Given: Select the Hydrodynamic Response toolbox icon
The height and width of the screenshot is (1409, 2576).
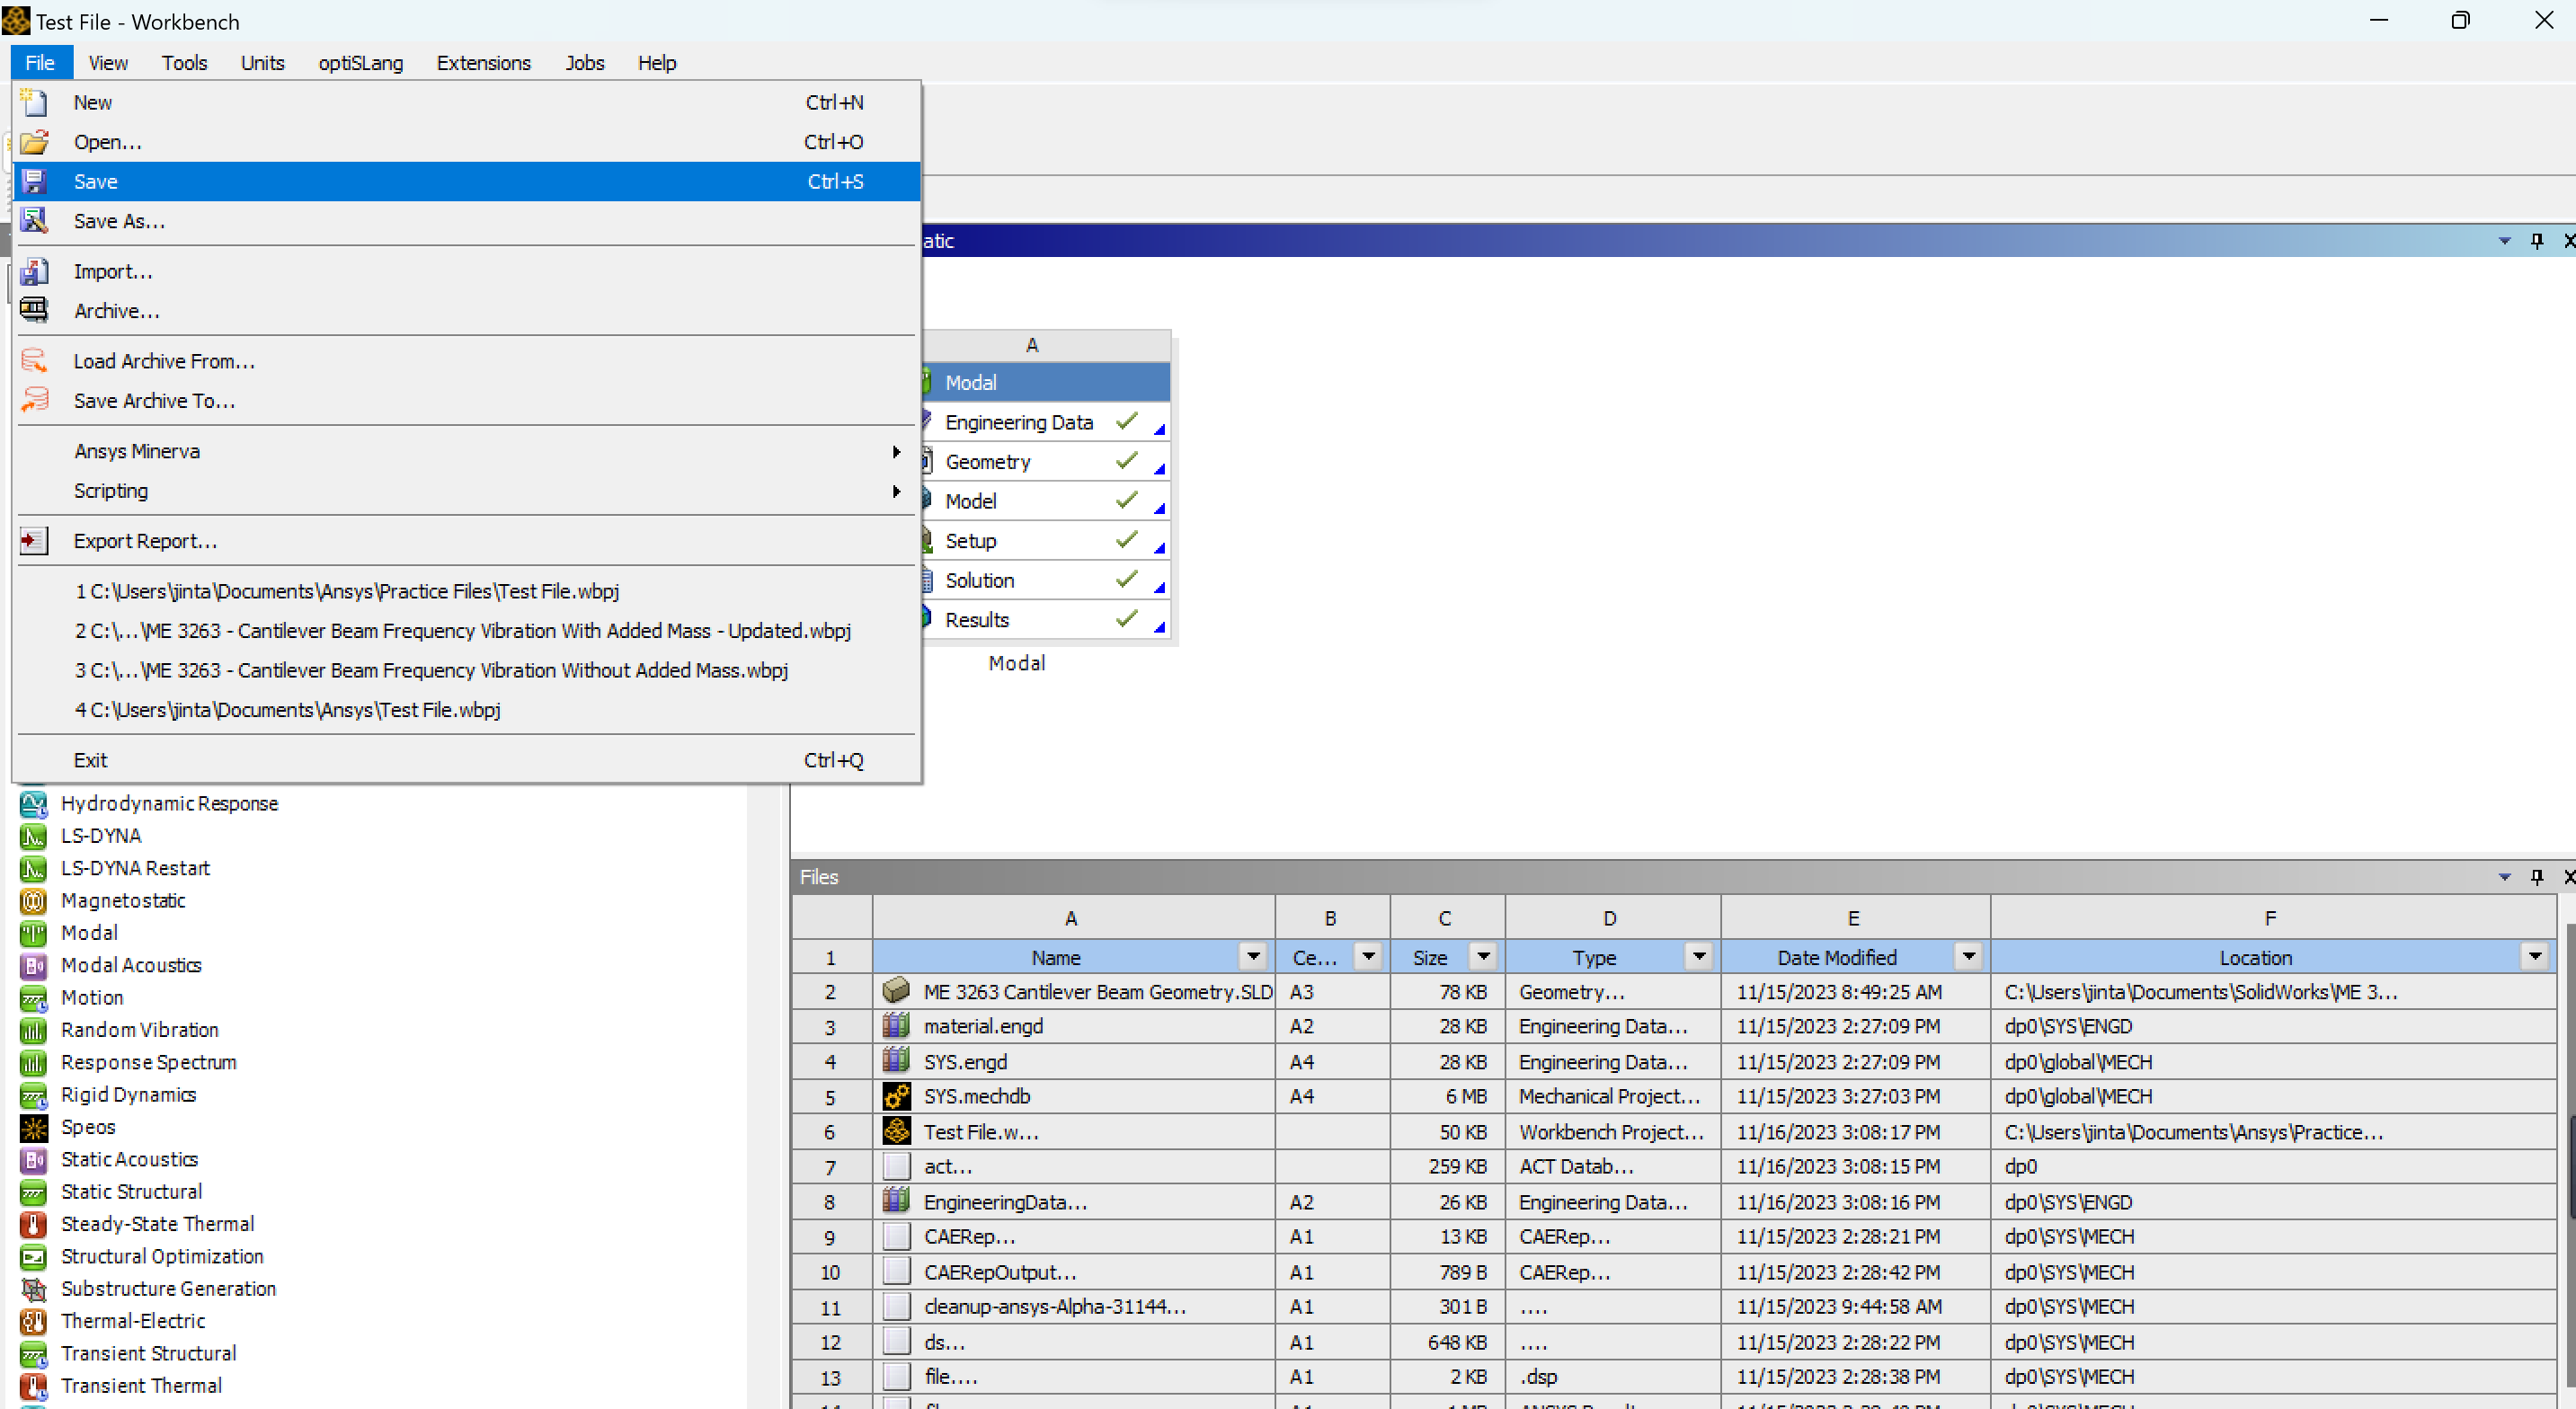Looking at the screenshot, I should pyautogui.click(x=33, y=803).
